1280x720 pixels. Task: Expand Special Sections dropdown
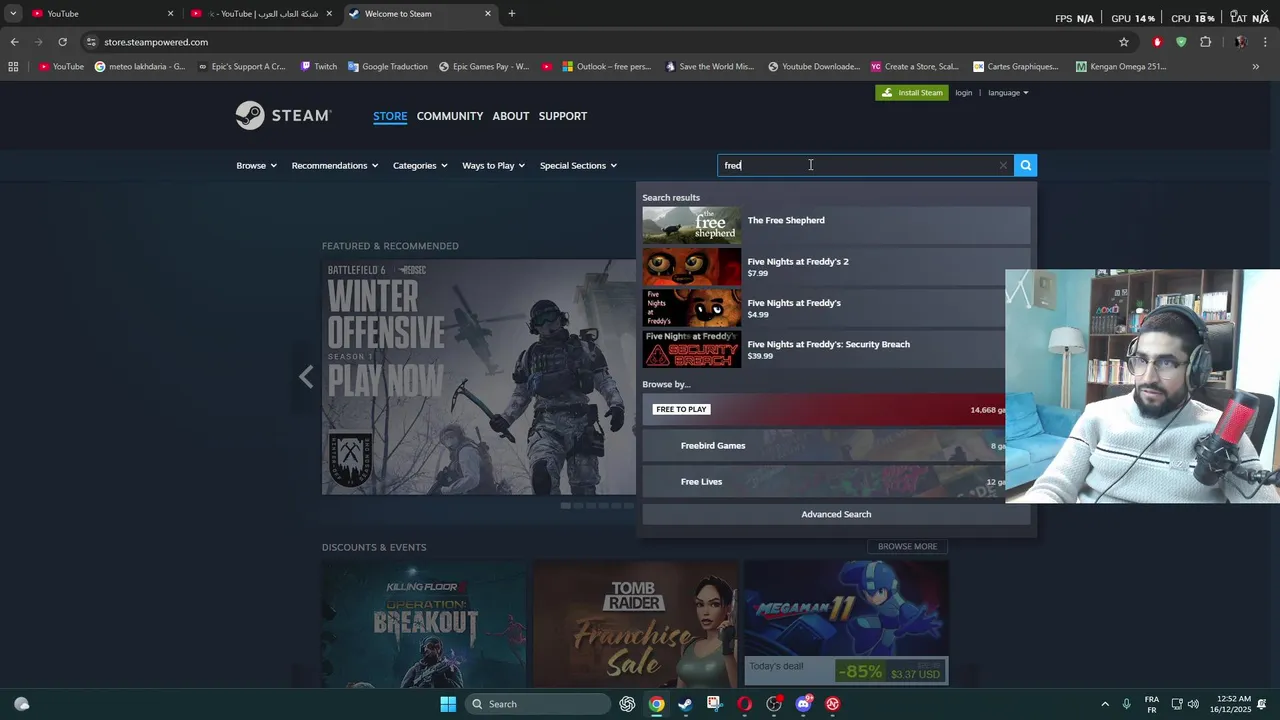pos(578,165)
